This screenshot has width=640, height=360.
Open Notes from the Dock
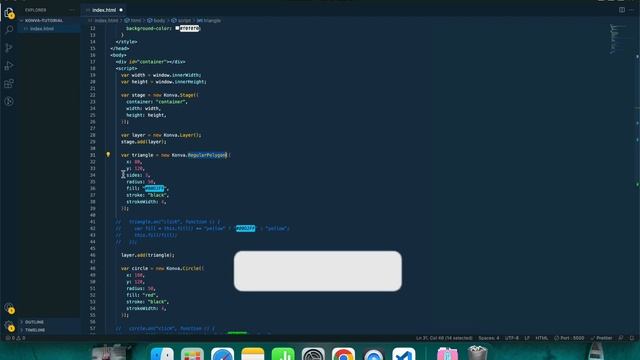coord(253,353)
